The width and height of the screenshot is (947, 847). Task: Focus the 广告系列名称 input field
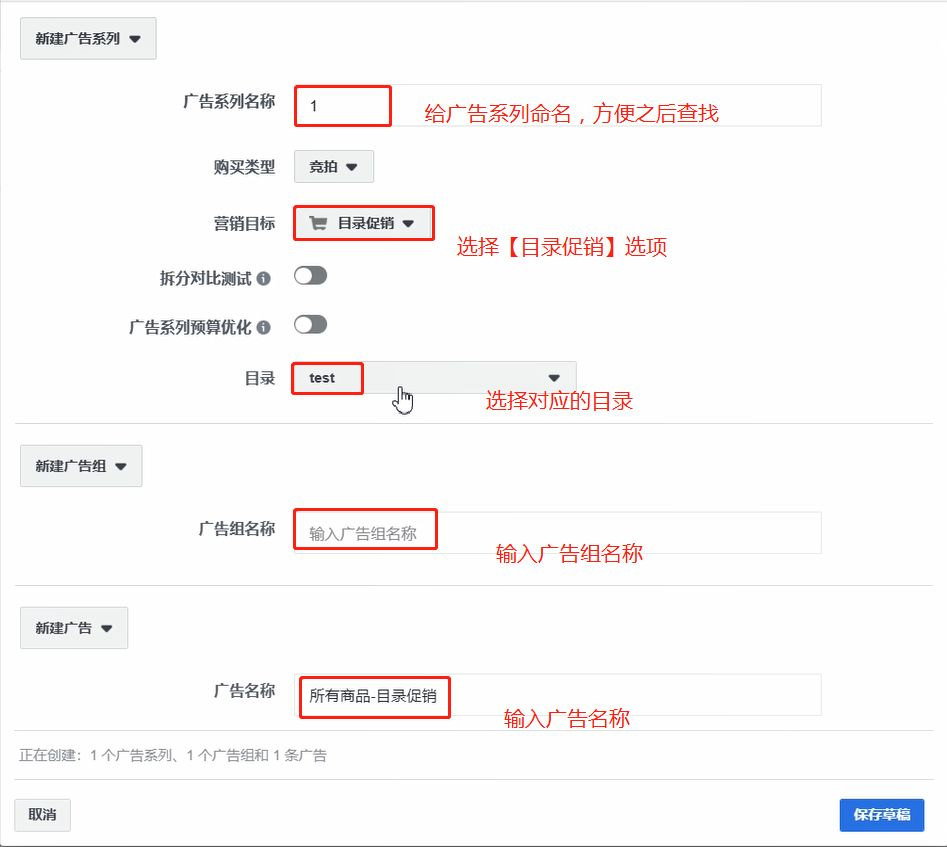click(557, 106)
